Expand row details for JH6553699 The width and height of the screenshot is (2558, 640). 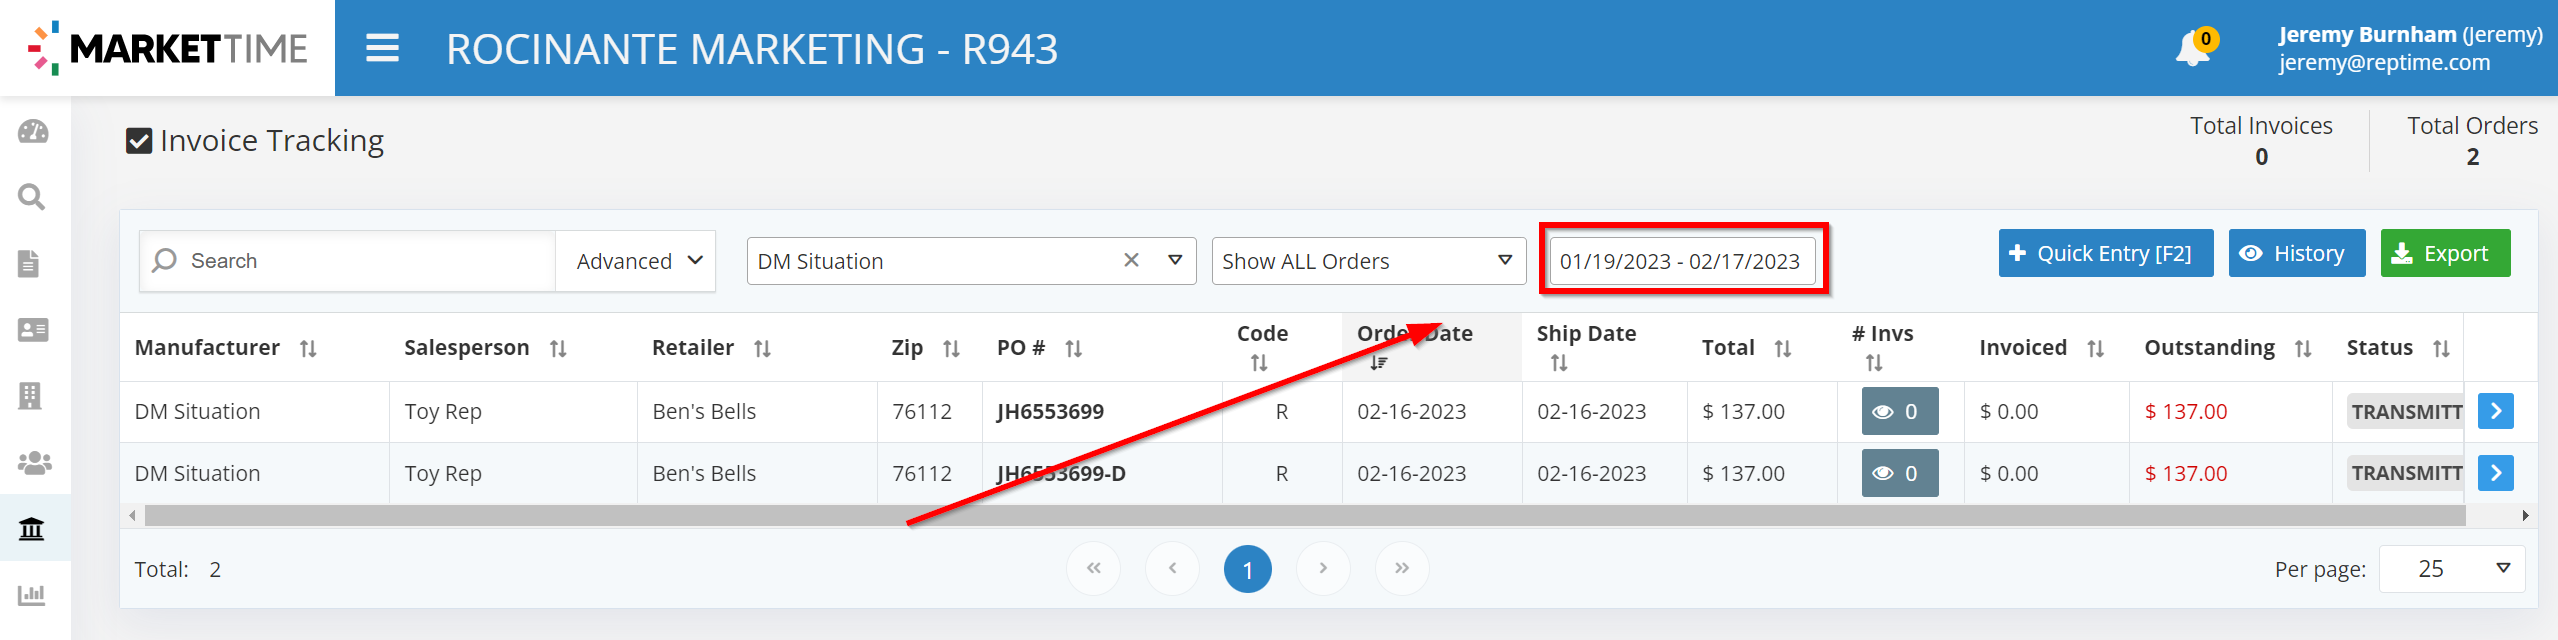pos(2496,411)
